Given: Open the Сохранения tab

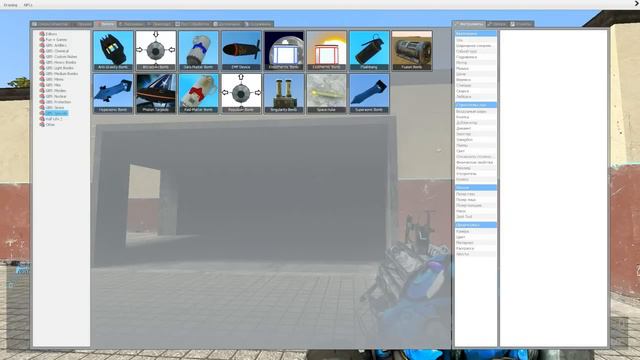Looking at the screenshot, I should pyautogui.click(x=258, y=24).
